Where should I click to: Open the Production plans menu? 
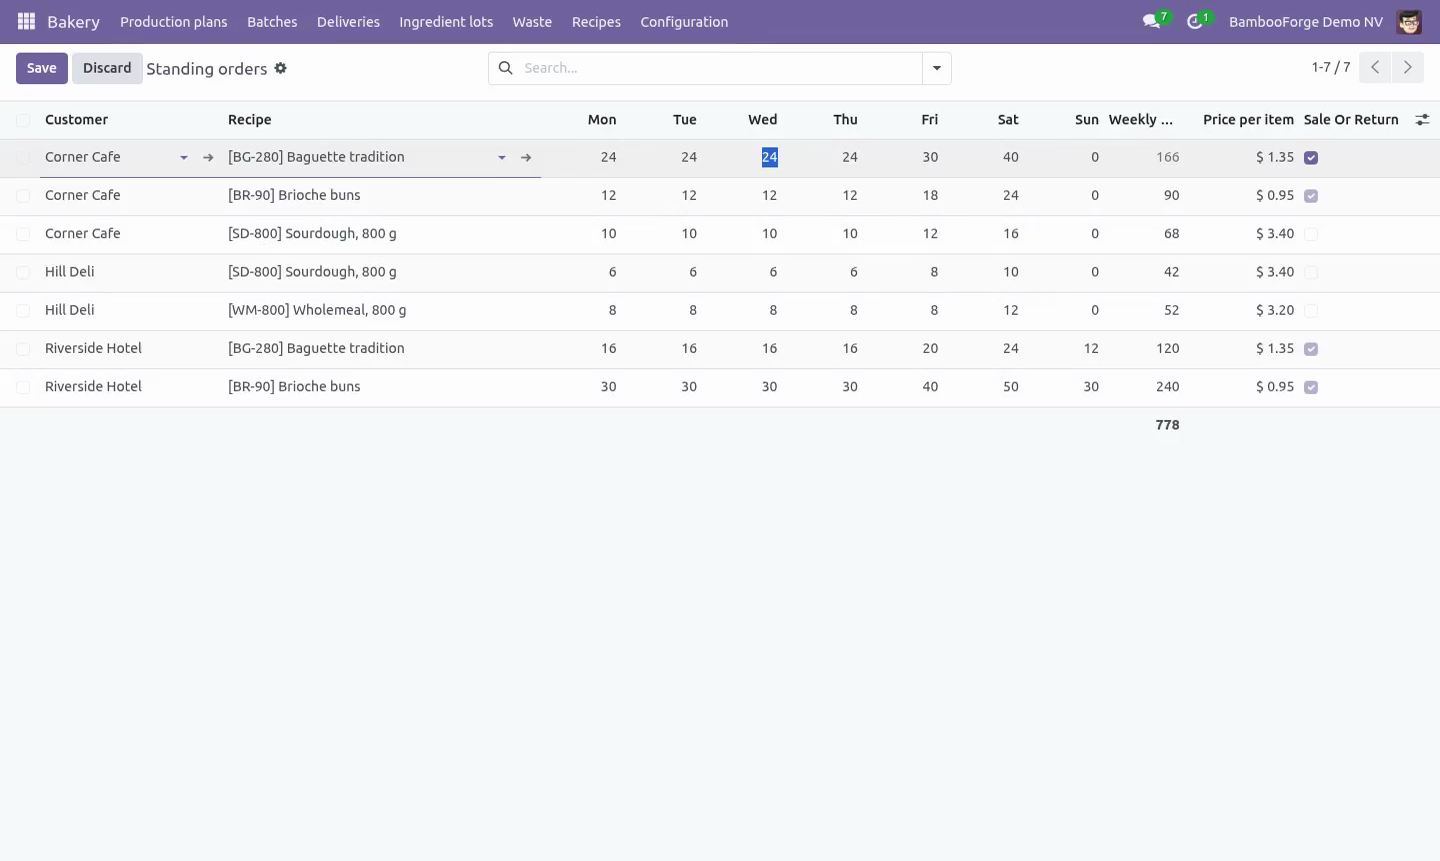click(173, 21)
